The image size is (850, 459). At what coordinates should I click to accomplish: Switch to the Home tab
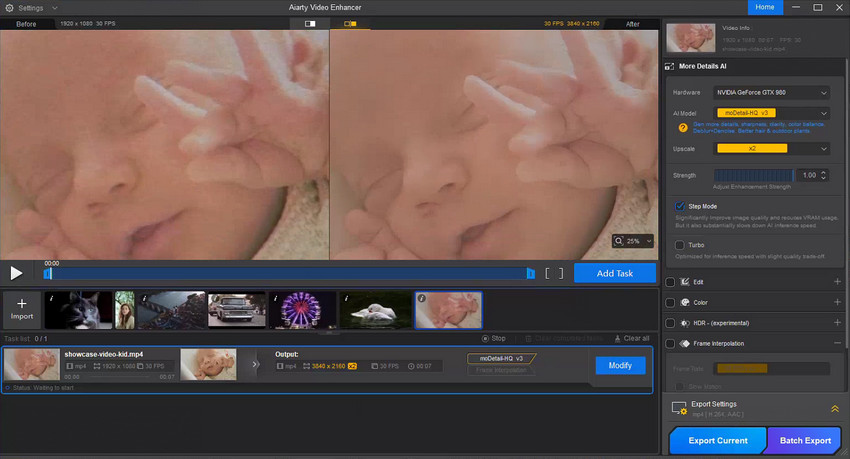pos(765,7)
